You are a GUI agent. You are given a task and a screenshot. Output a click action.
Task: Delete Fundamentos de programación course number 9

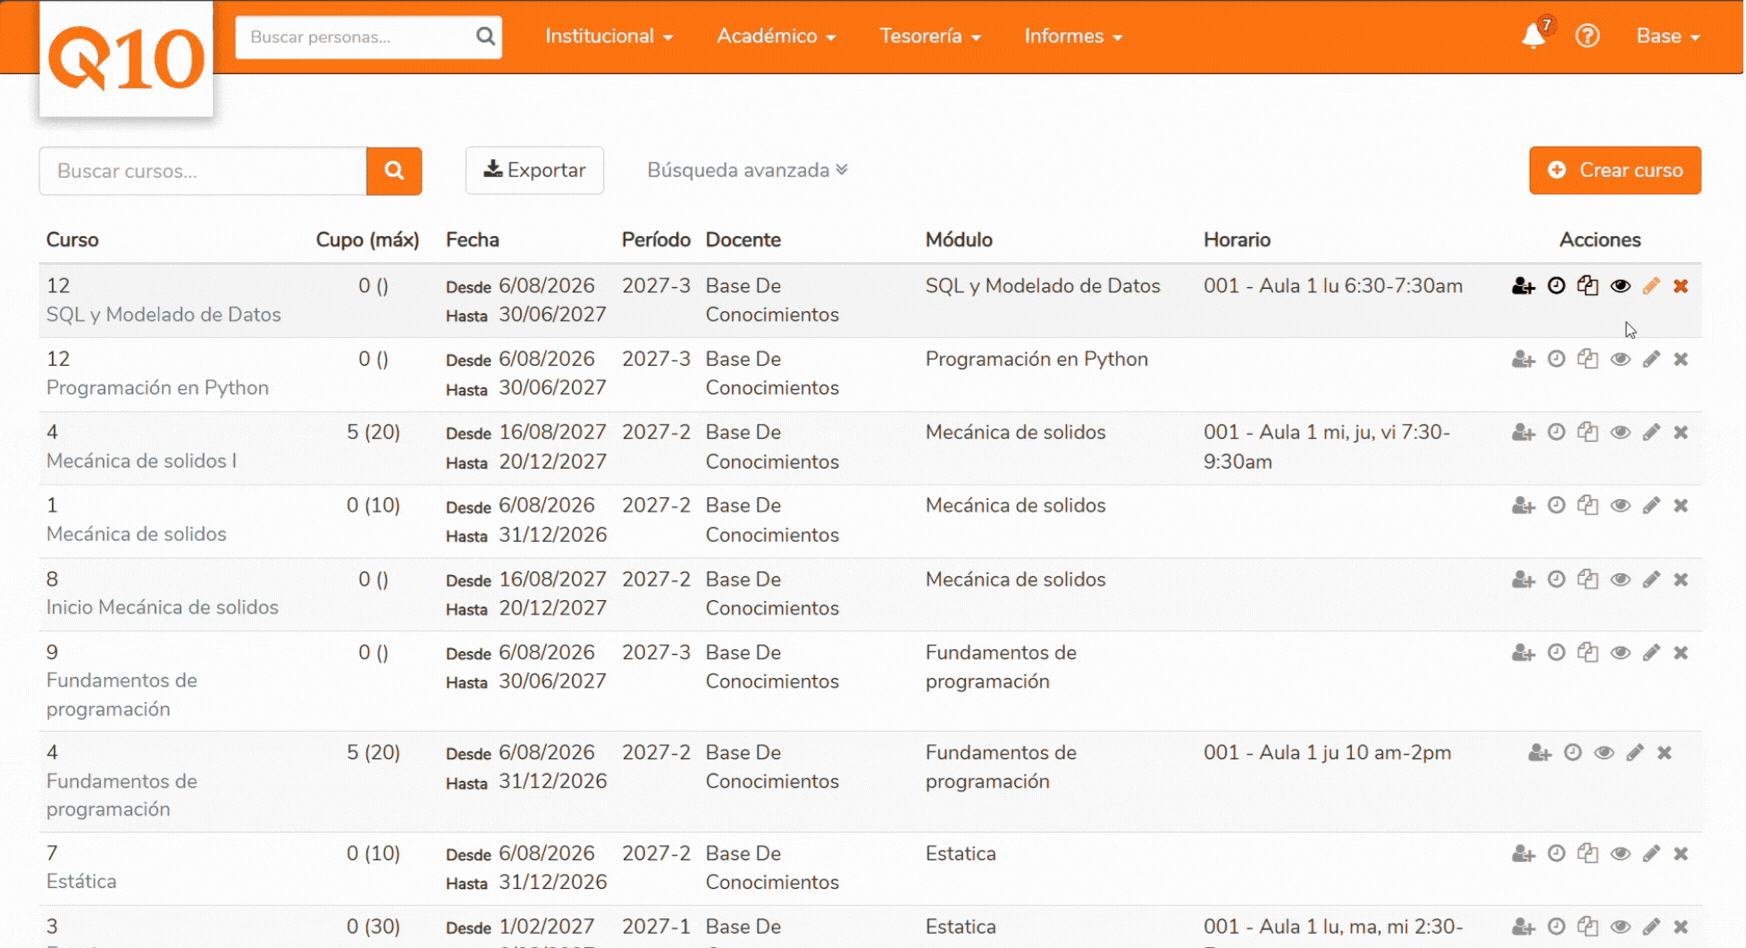click(1681, 652)
